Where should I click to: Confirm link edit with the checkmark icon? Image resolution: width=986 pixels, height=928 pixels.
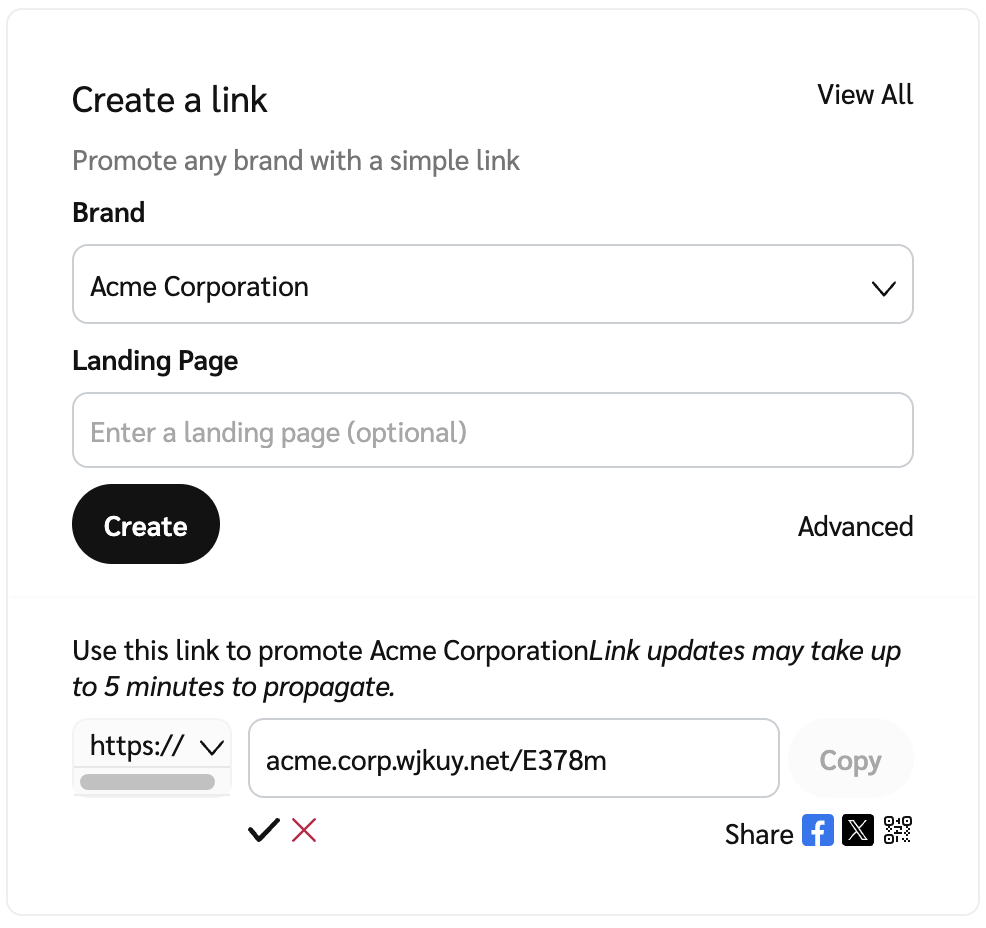[264, 830]
